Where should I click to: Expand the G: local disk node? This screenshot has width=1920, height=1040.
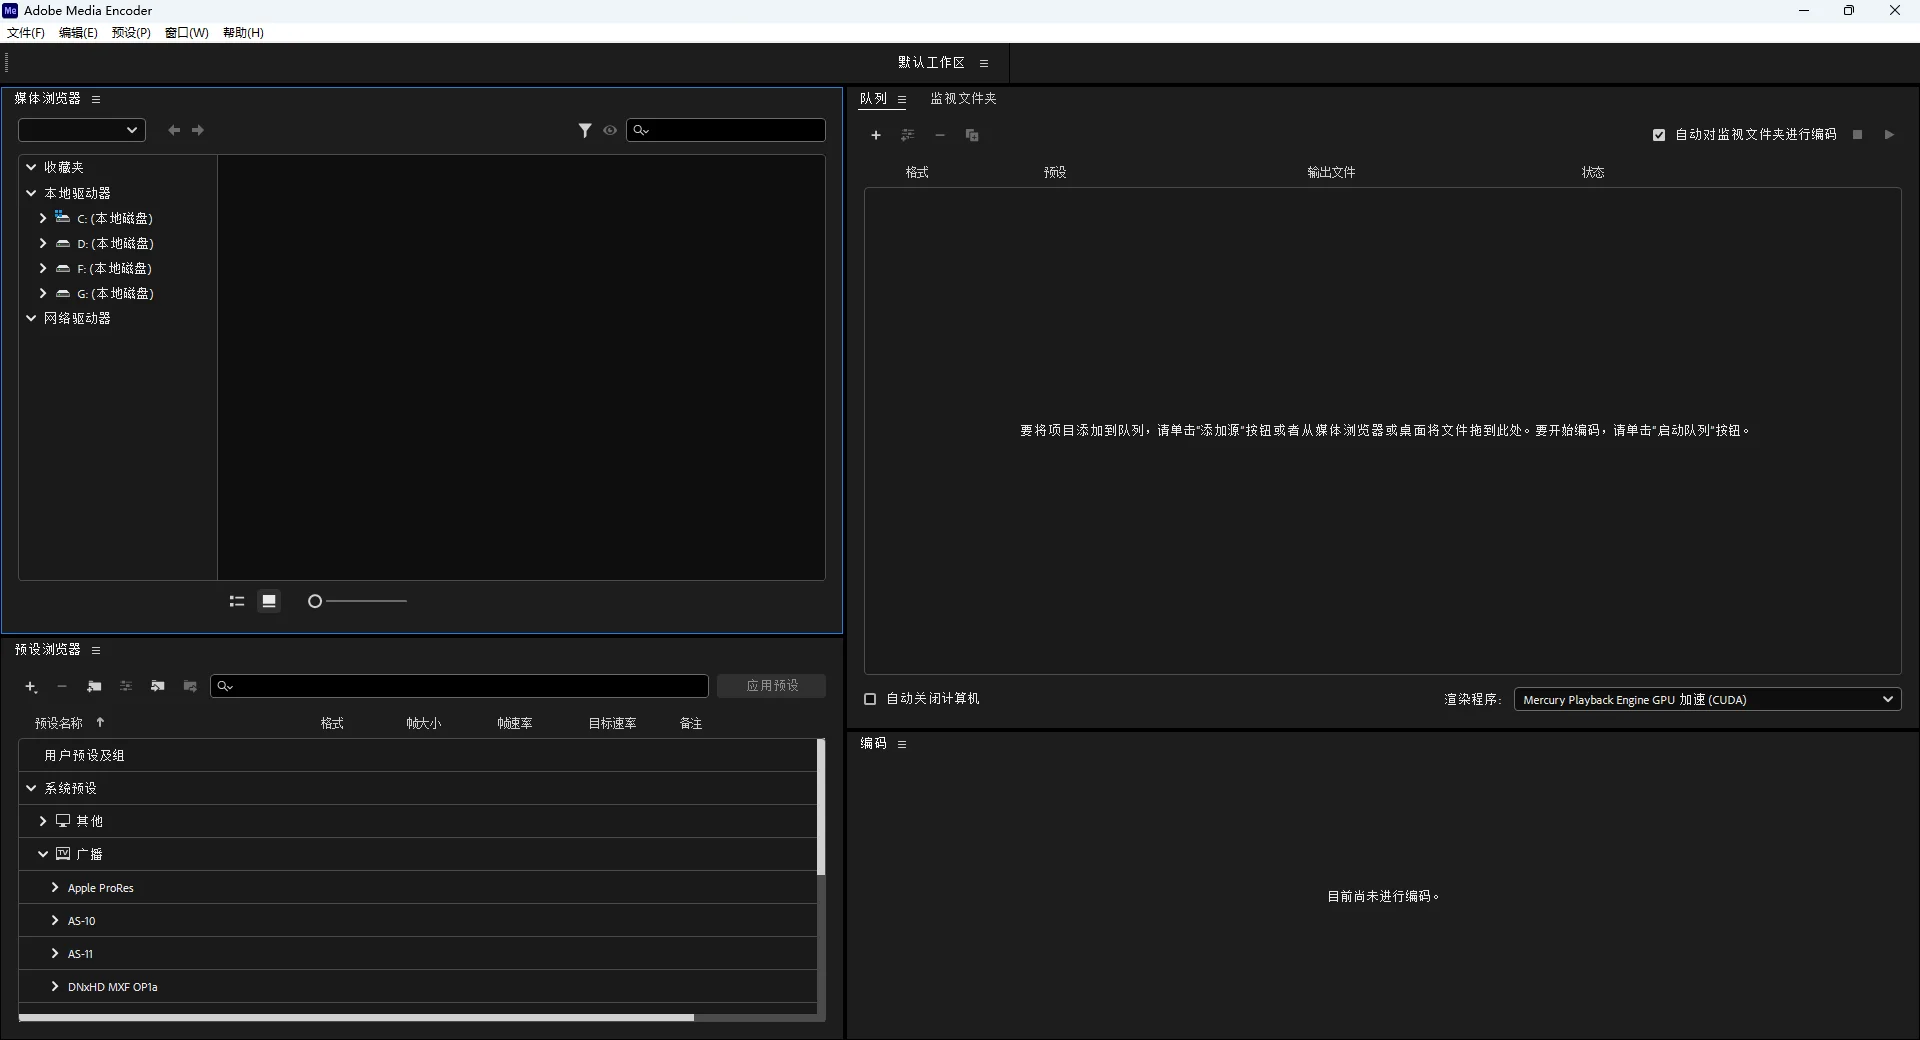[43, 293]
